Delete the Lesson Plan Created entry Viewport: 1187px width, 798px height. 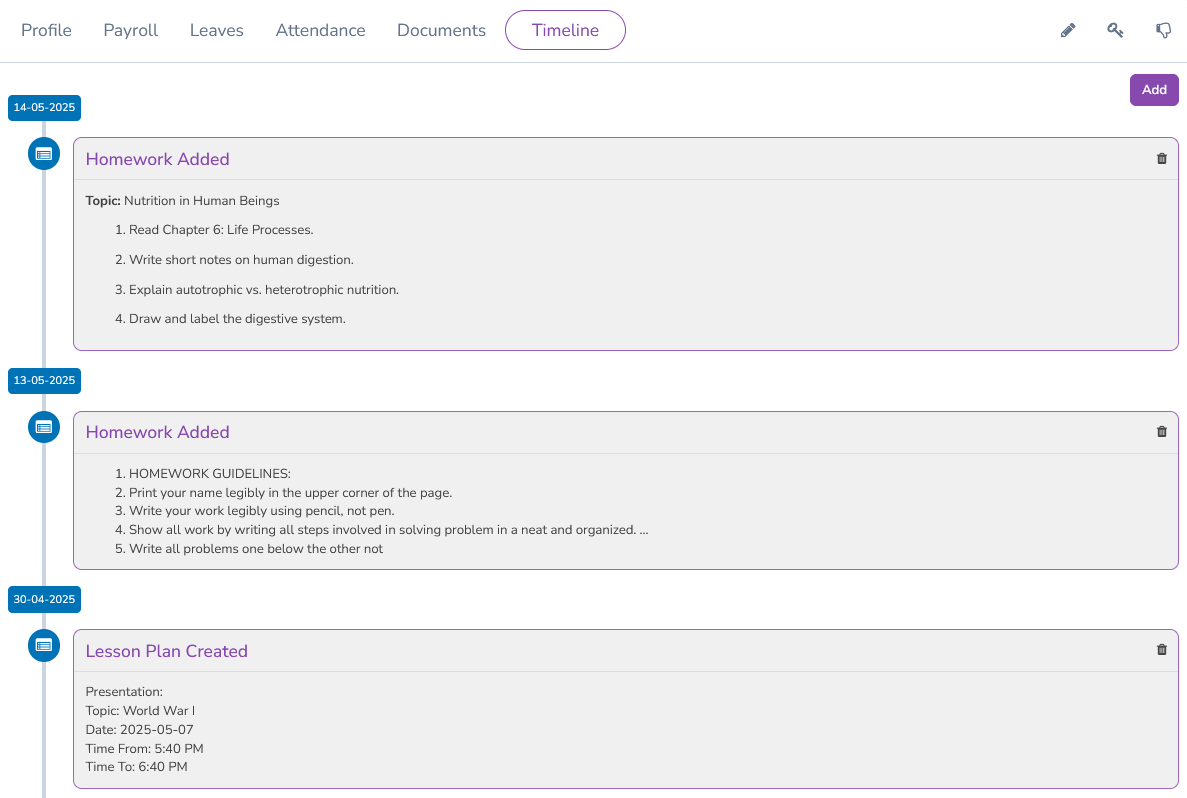(1161, 650)
